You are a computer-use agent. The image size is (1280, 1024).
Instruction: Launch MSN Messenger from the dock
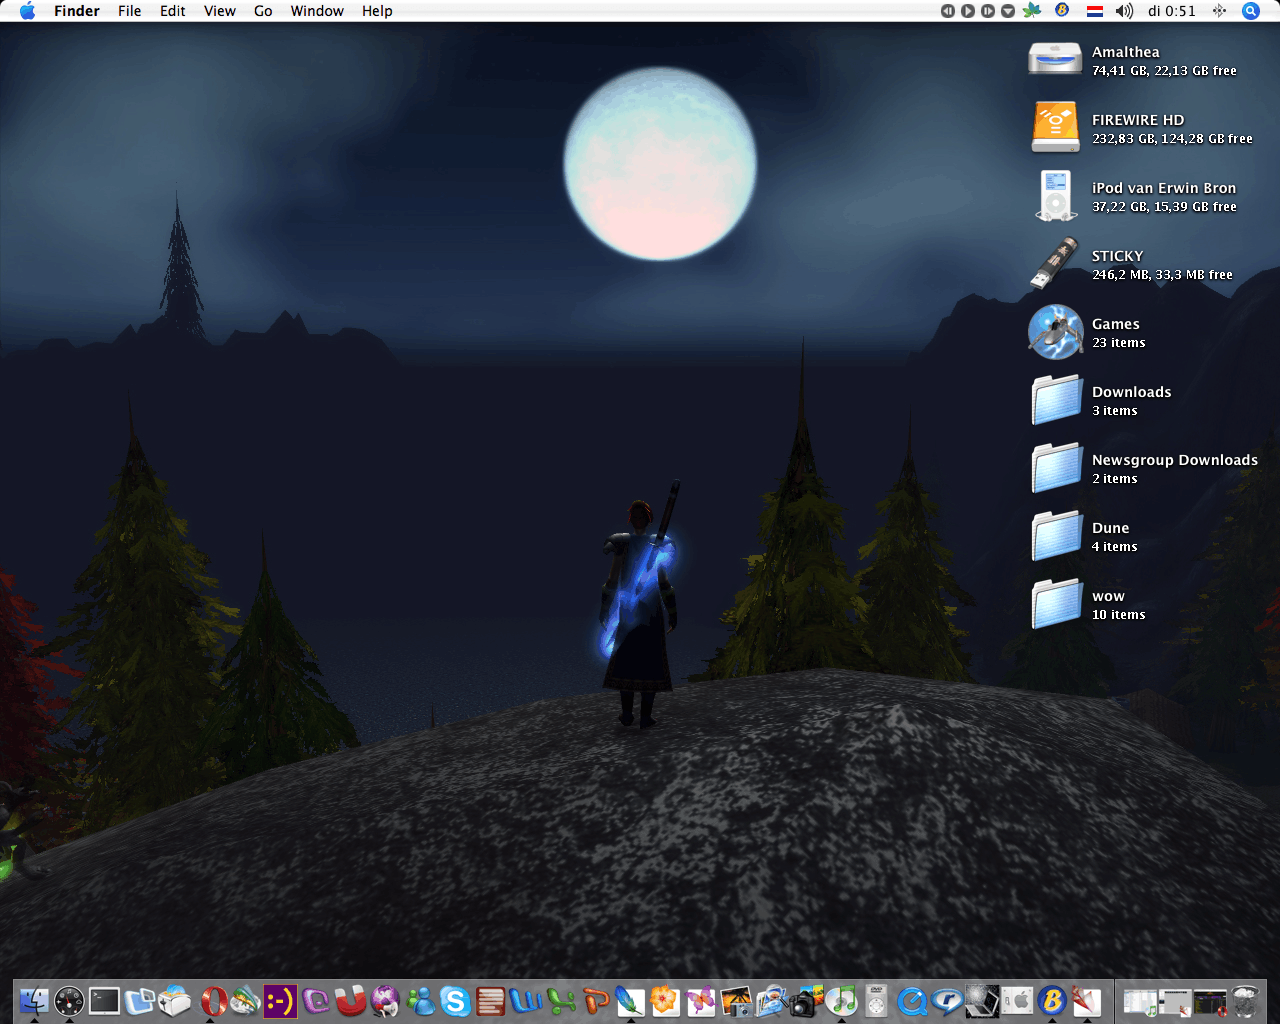(420, 1000)
